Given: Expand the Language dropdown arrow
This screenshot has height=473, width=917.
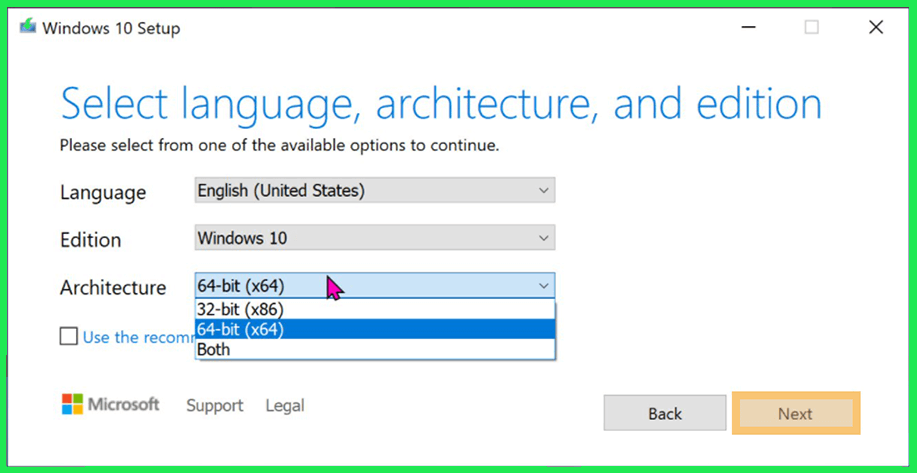Looking at the screenshot, I should pyautogui.click(x=543, y=190).
